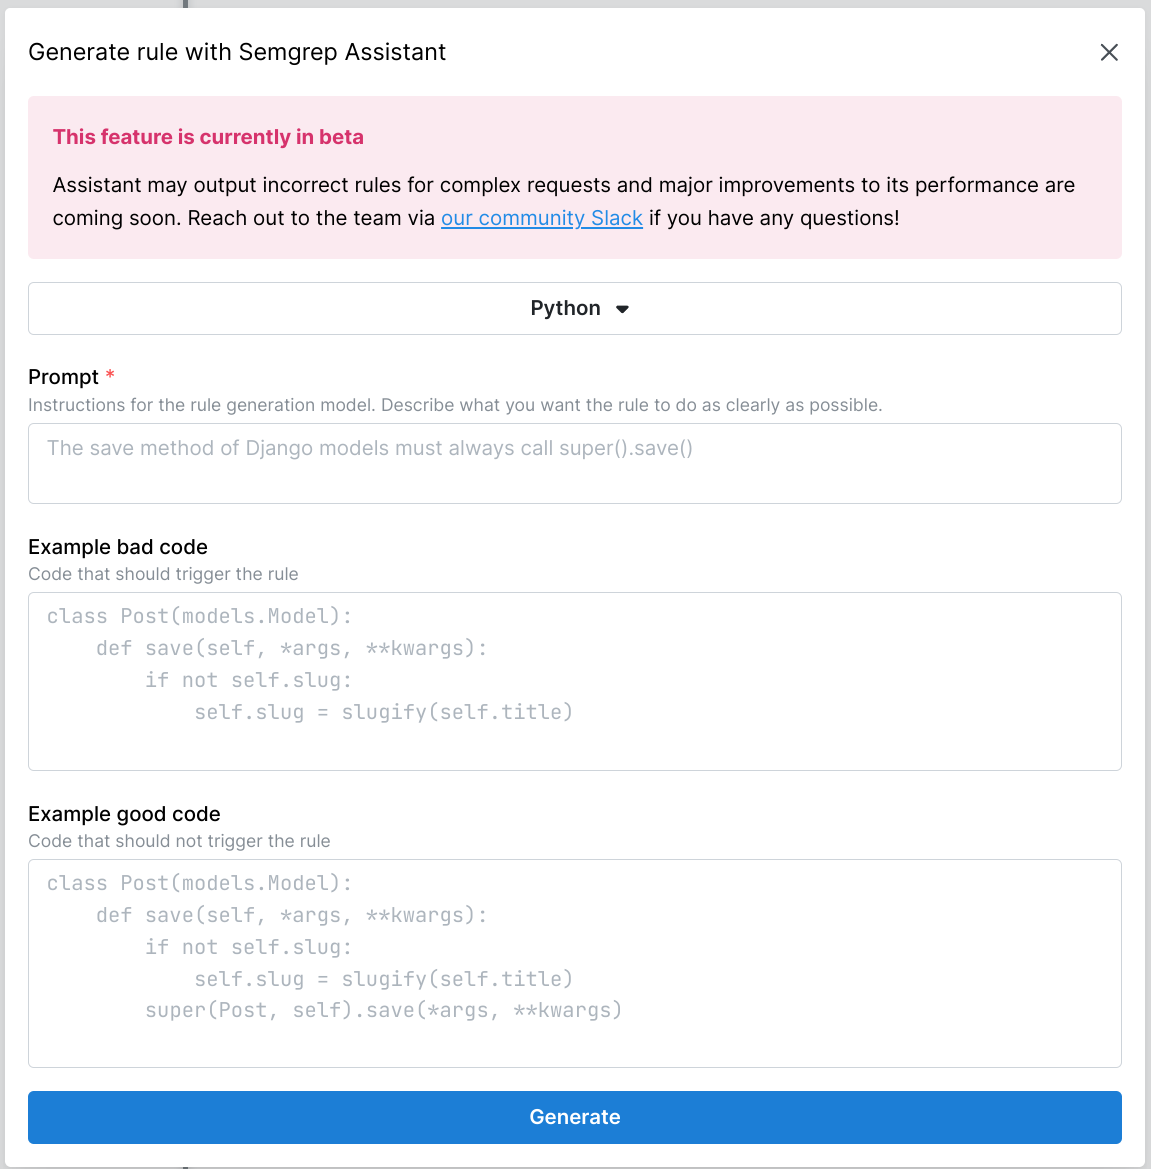The image size is (1151, 1169).
Task: Select the placeholder text about super().save()
Action: (369, 448)
